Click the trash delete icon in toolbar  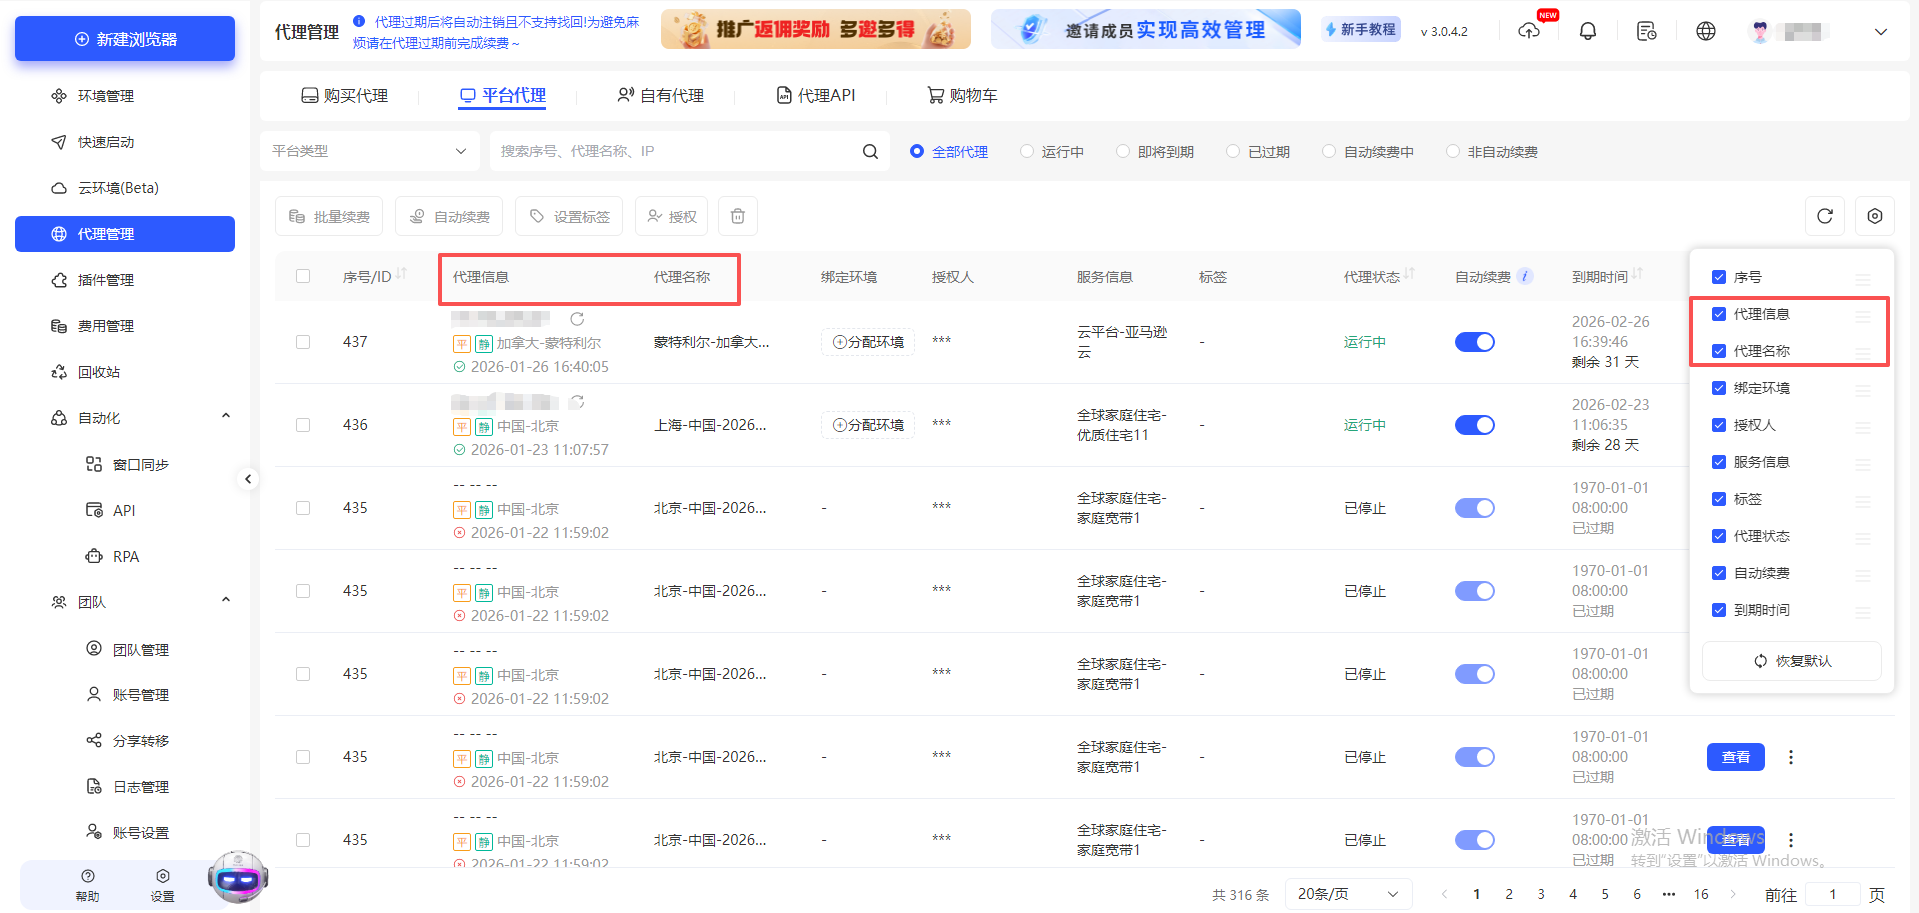point(737,215)
